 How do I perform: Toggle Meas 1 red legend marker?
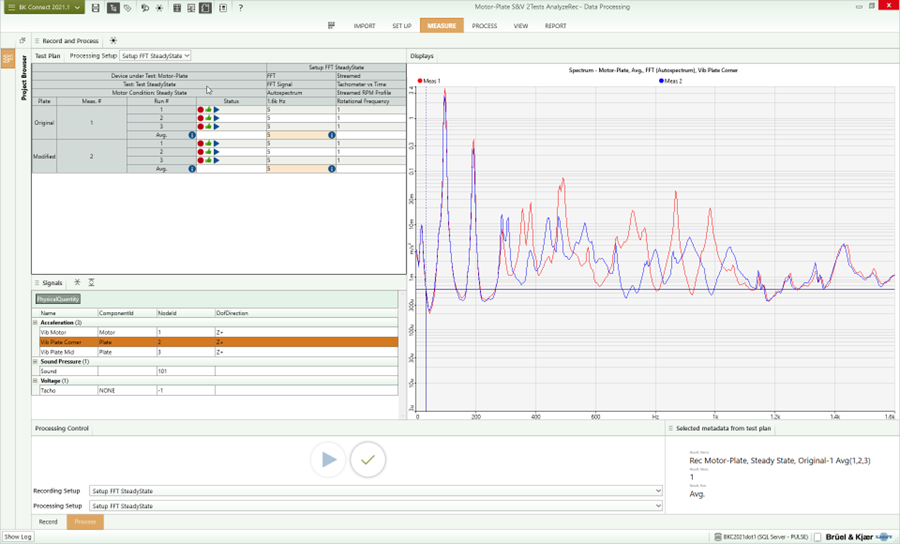[420, 80]
